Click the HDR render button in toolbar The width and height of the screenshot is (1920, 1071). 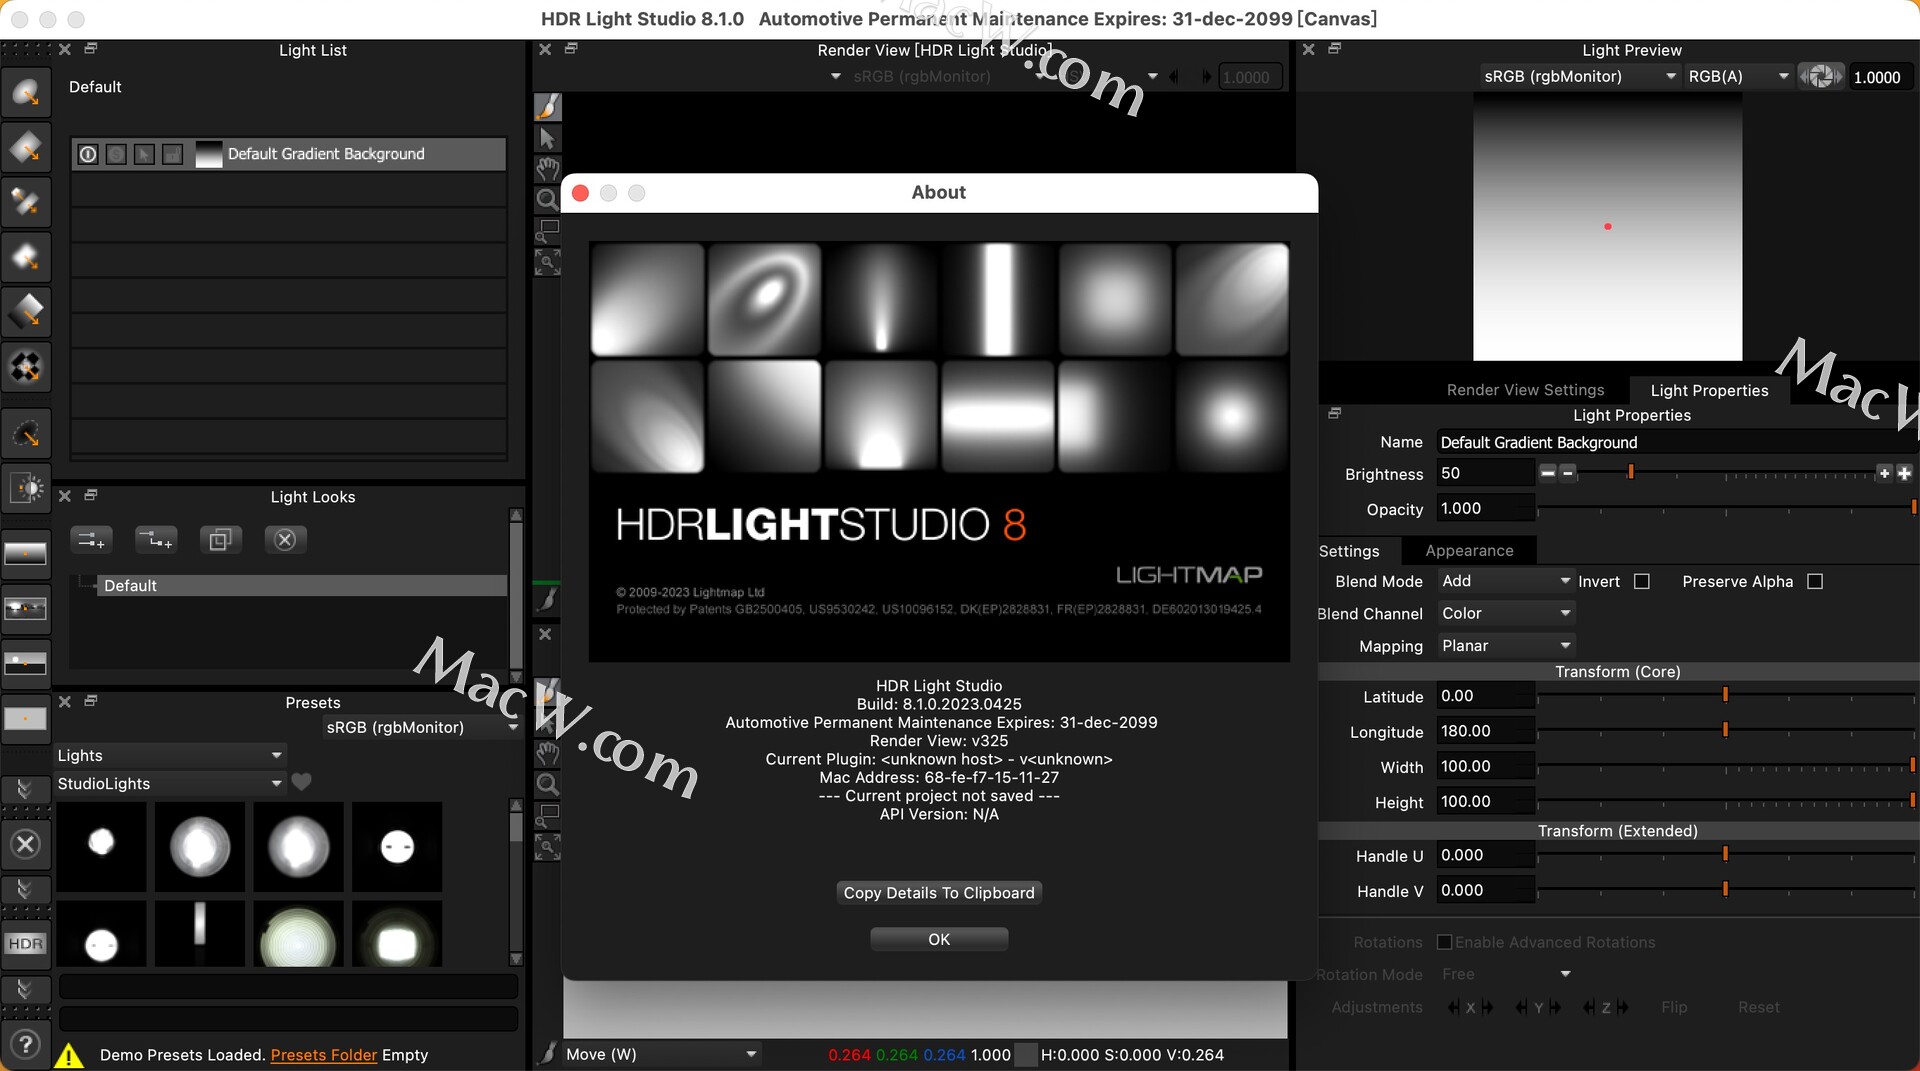click(x=26, y=943)
